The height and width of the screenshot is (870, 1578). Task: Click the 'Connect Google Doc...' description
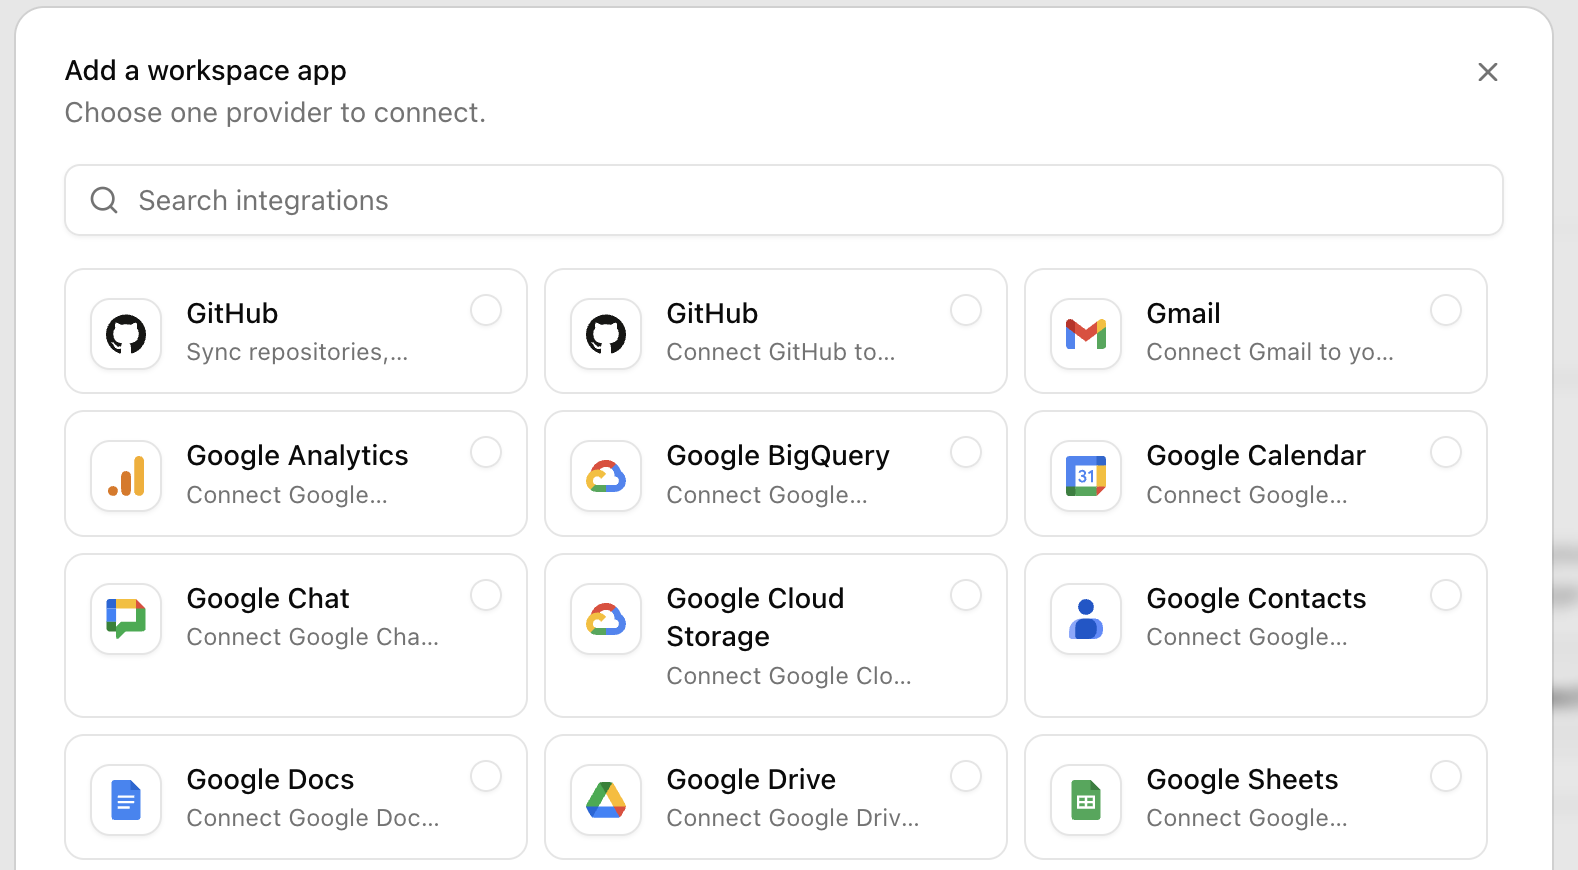[313, 818]
